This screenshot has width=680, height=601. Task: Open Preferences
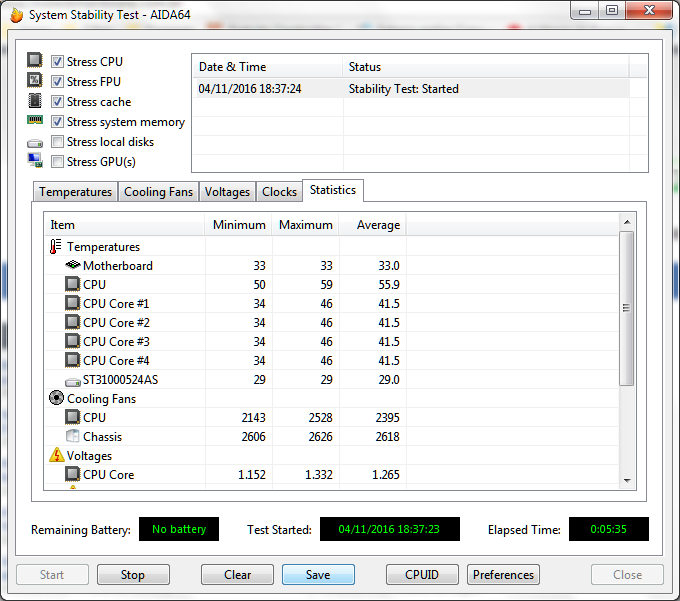[x=503, y=575]
